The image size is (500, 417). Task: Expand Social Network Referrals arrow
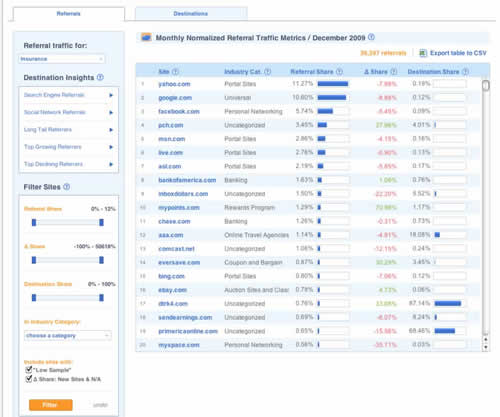[111, 112]
